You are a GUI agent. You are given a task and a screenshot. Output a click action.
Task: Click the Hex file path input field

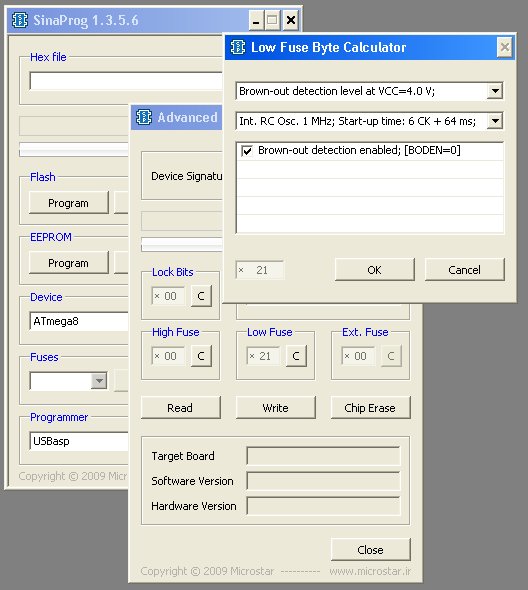pos(126,81)
